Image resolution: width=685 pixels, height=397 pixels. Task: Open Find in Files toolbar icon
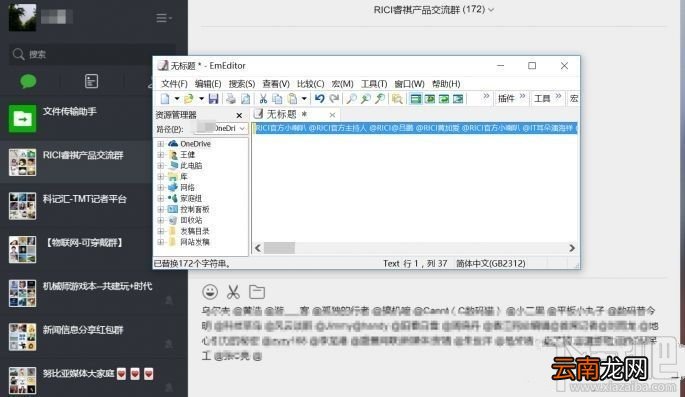pos(397,99)
